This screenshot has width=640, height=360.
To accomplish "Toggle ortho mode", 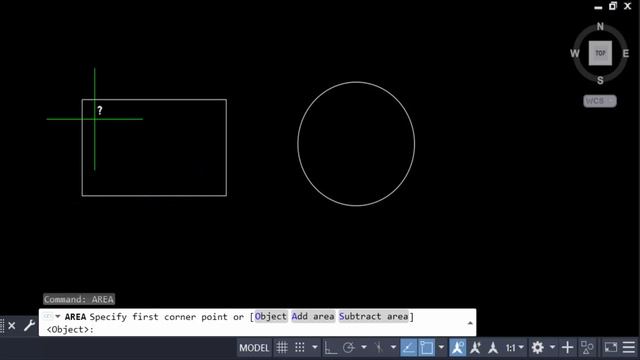I will (x=331, y=348).
